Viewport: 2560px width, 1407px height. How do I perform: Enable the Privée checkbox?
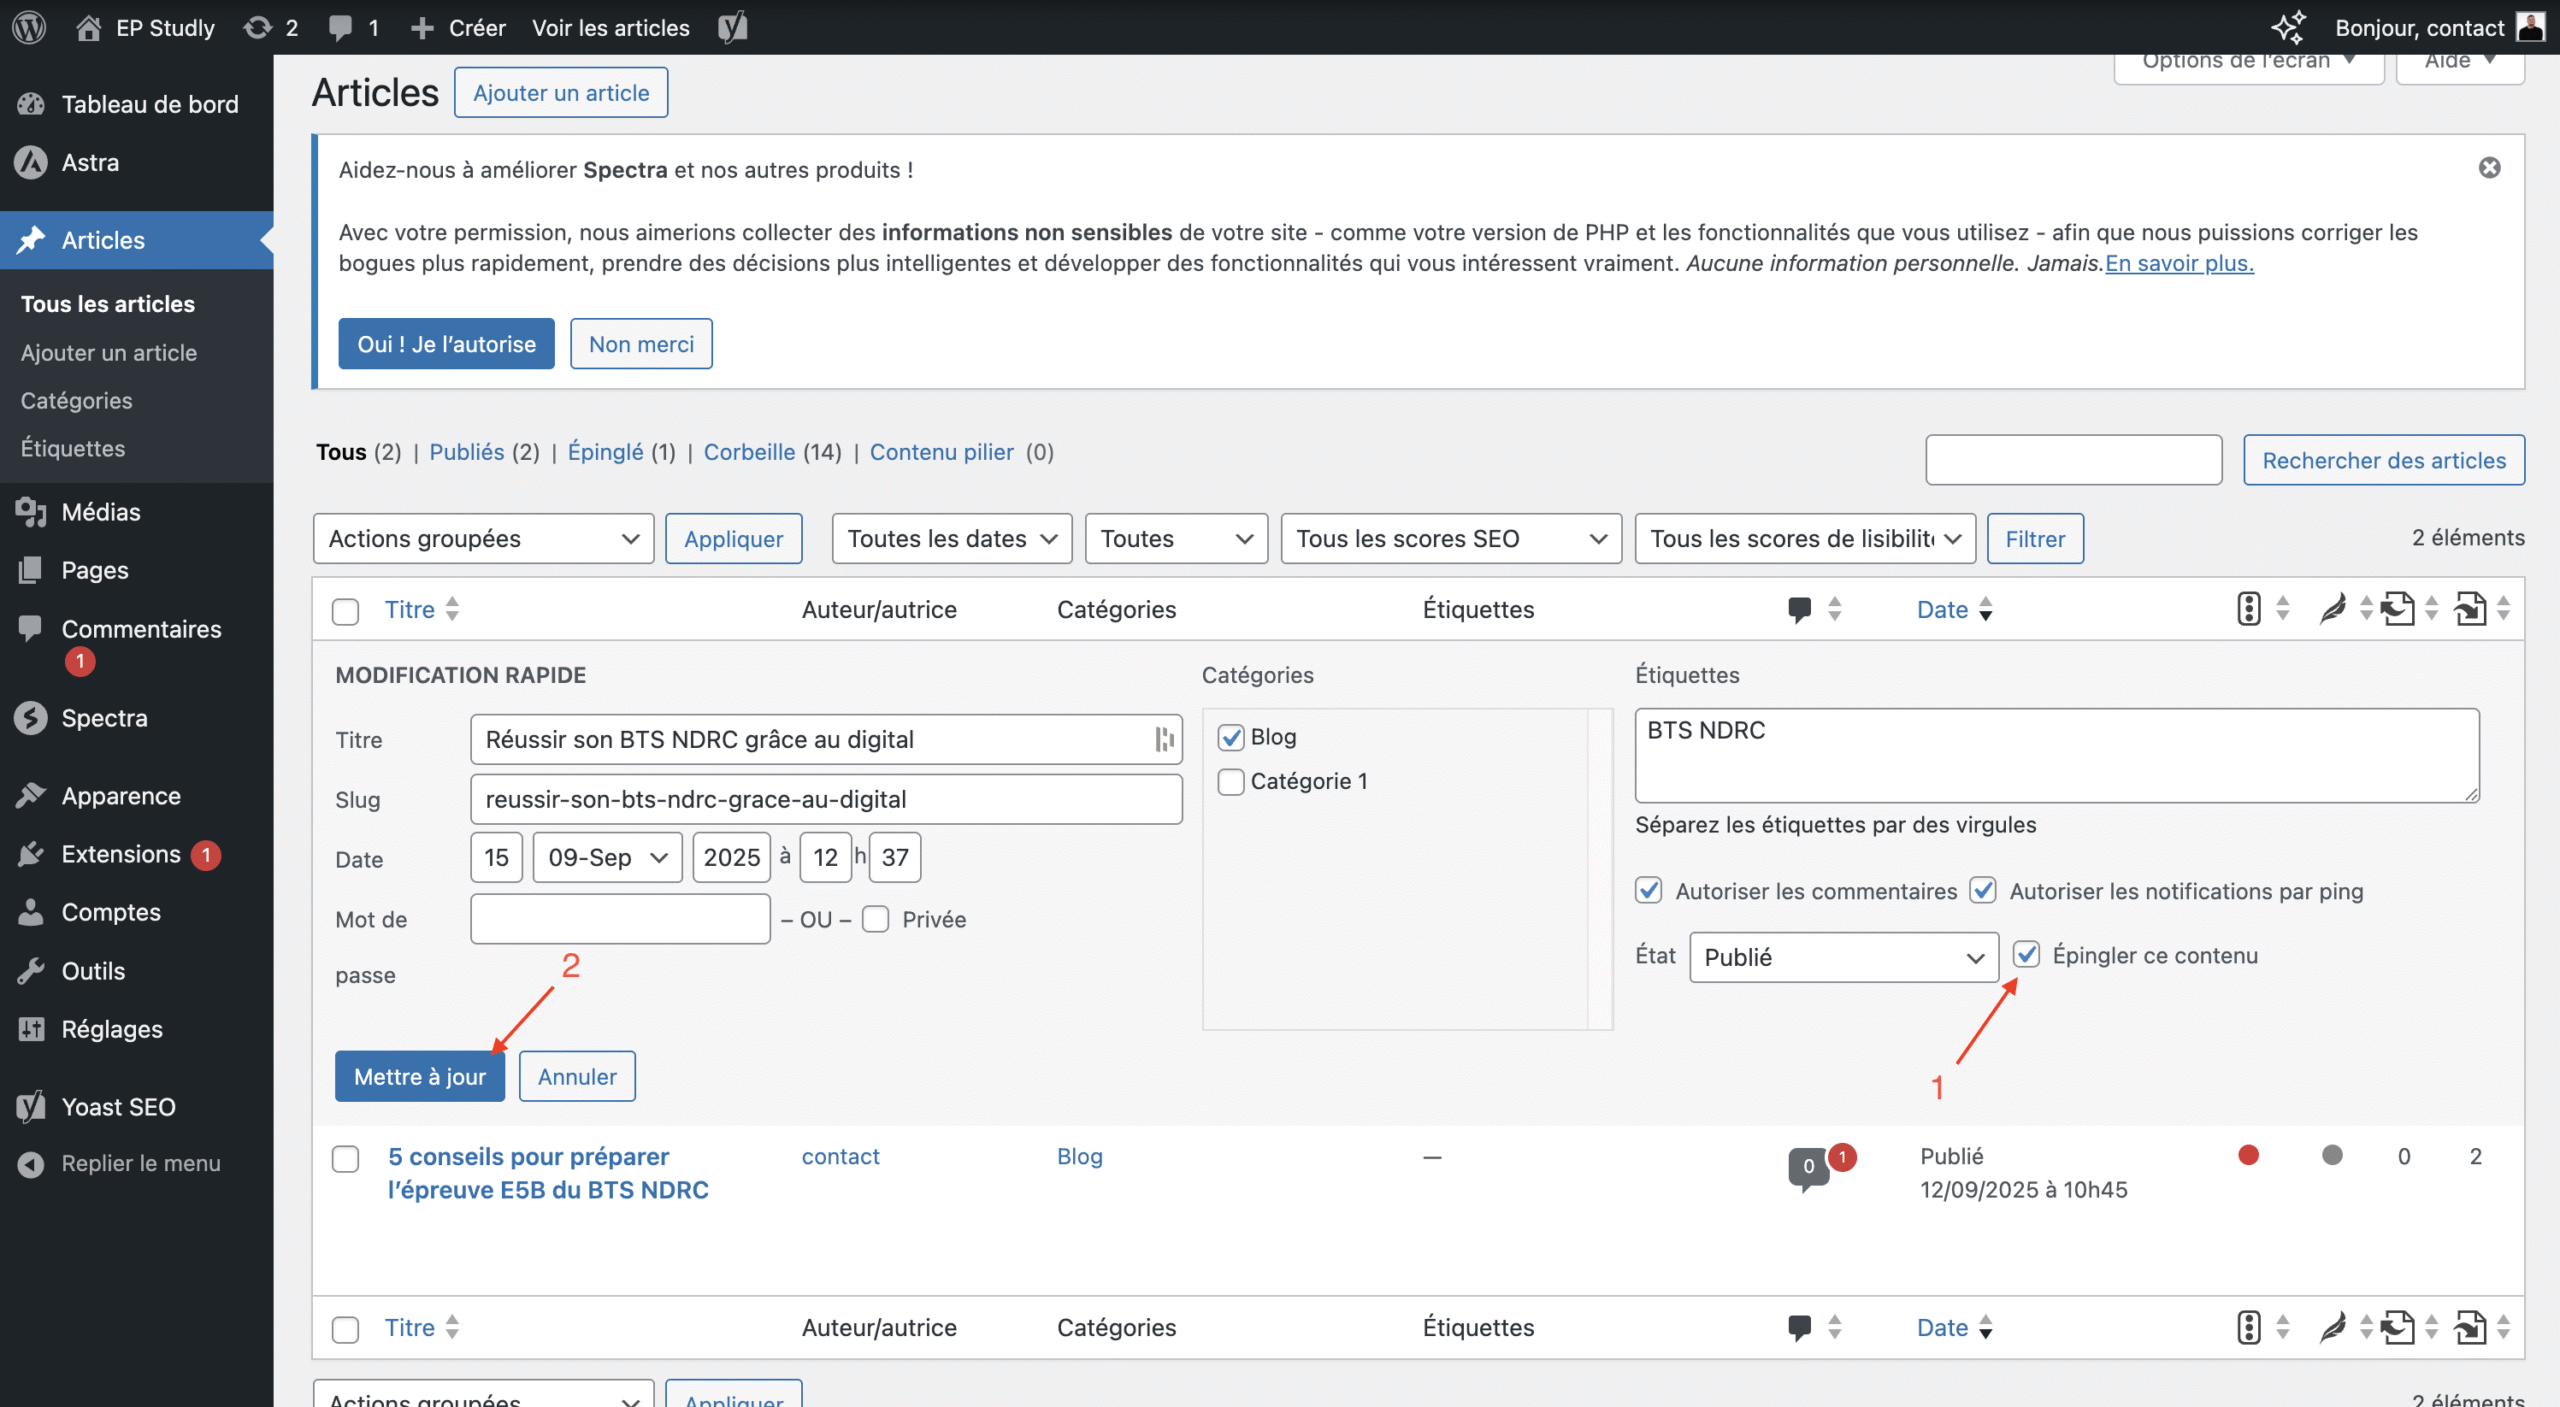pos(875,919)
